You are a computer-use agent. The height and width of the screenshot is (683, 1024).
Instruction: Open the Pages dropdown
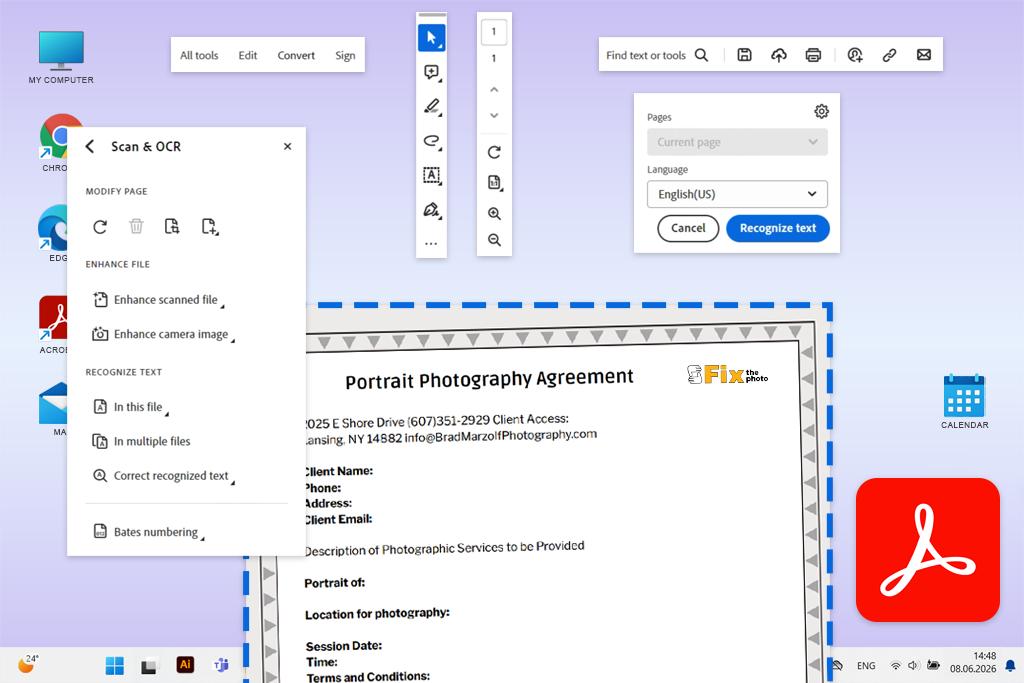pos(737,142)
